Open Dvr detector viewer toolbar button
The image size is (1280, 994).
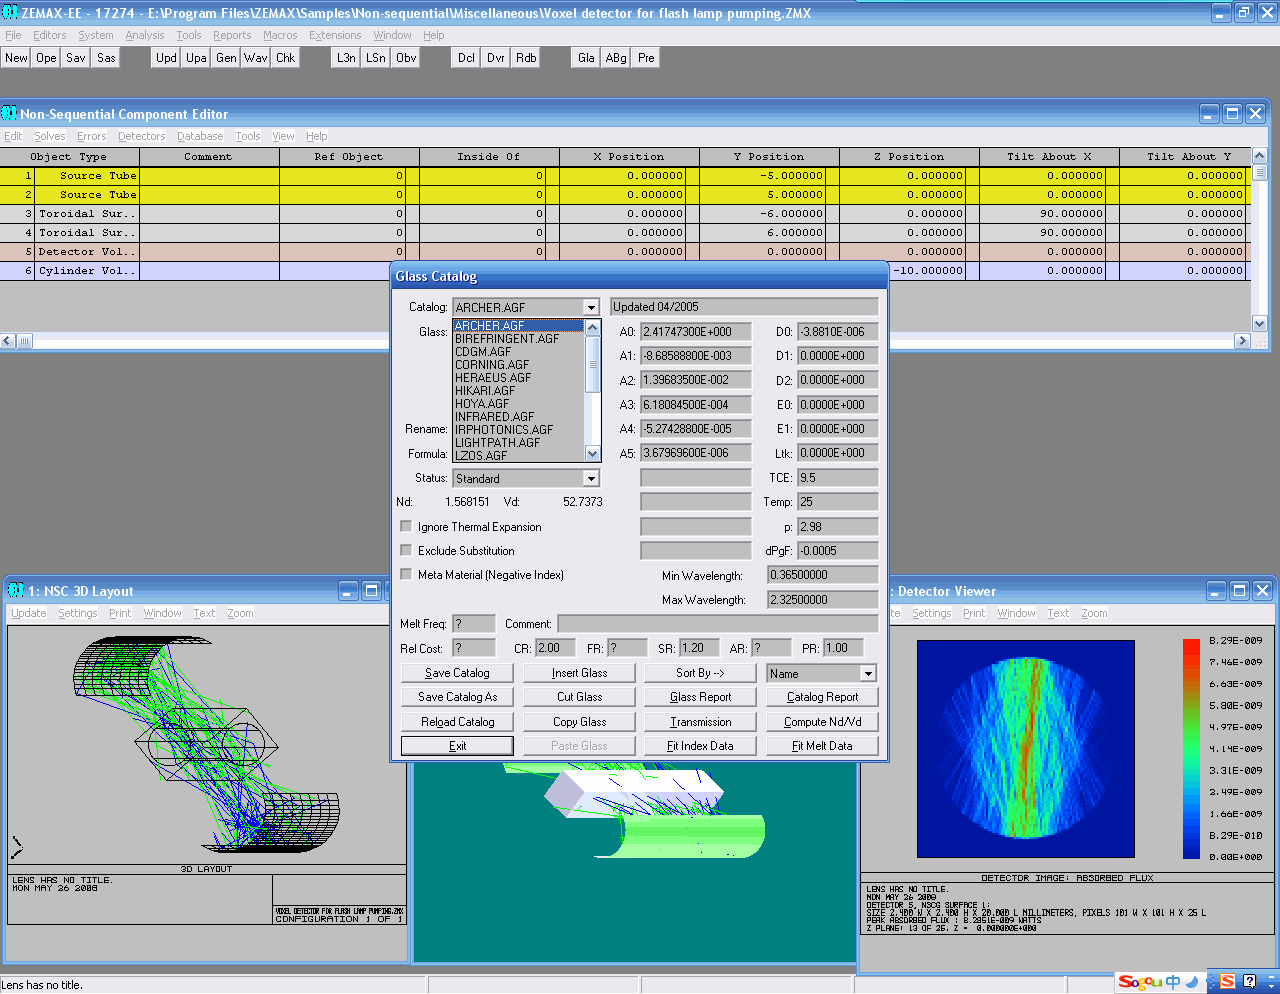click(496, 58)
